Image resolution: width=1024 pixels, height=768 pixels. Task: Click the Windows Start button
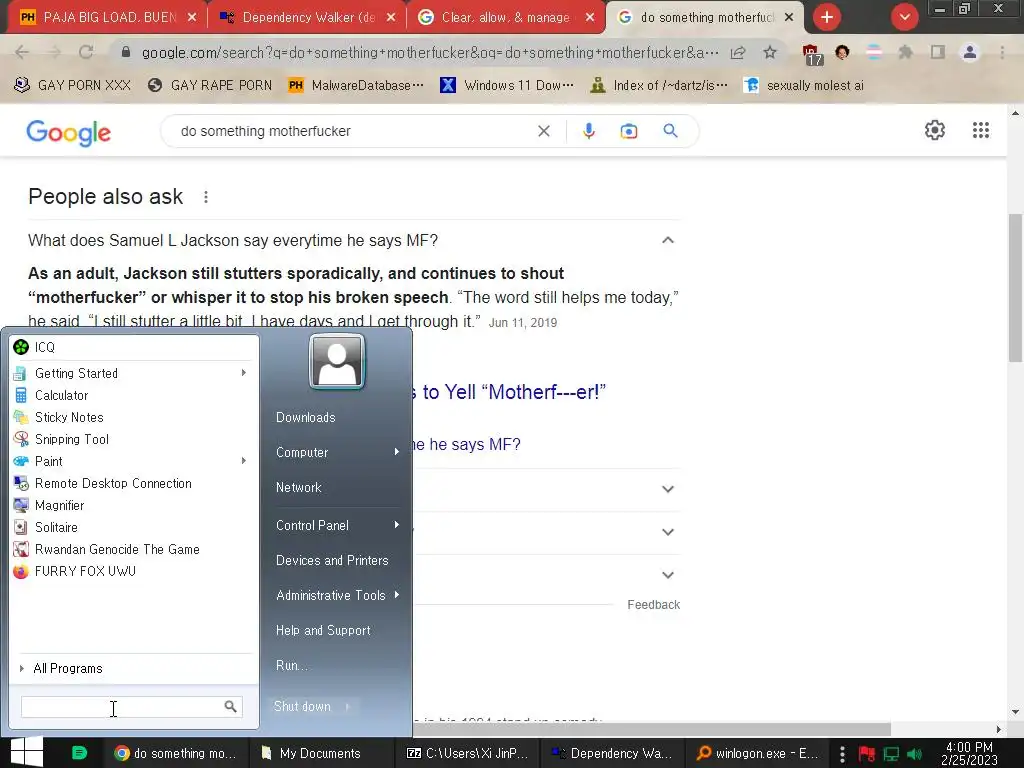pyautogui.click(x=27, y=752)
